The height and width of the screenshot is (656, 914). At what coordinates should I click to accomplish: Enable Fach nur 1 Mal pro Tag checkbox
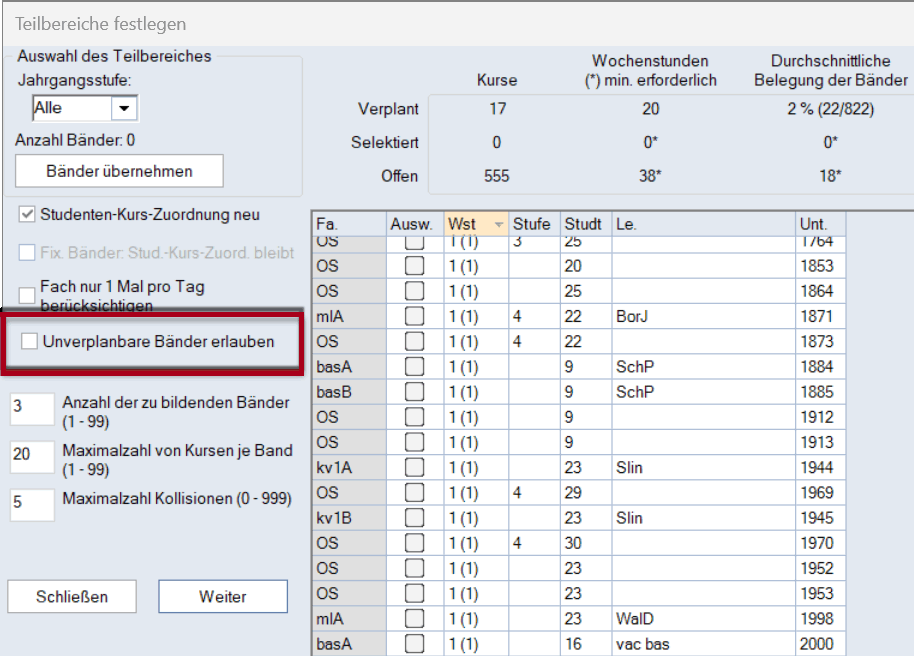pos(27,295)
